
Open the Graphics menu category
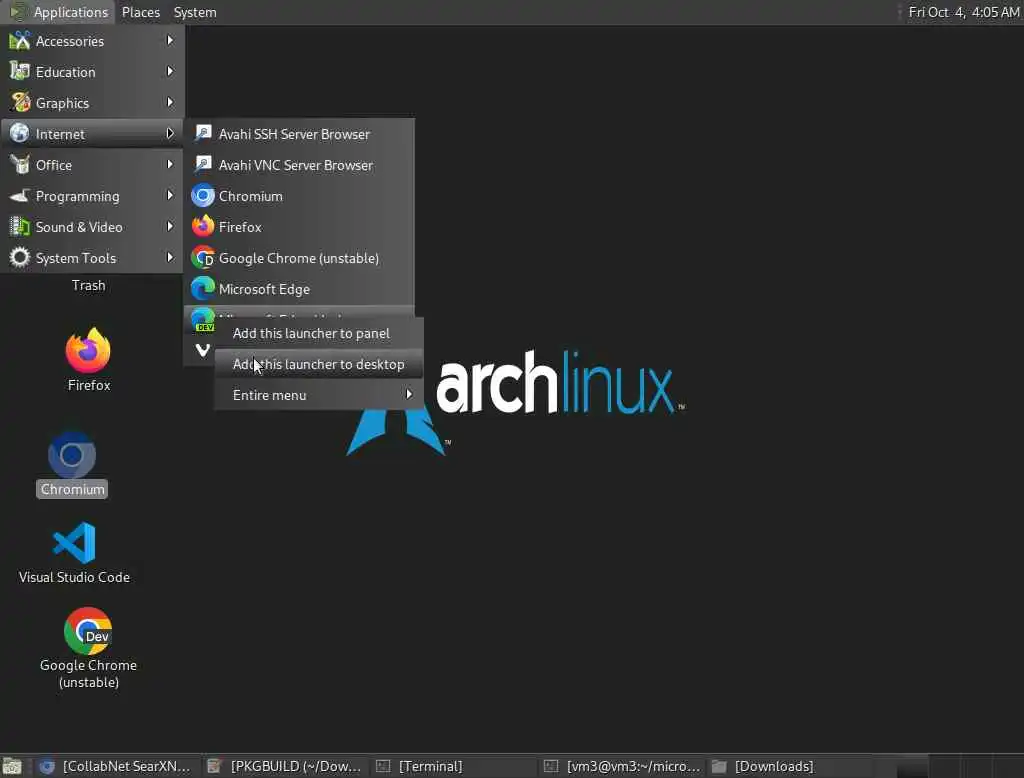point(92,103)
